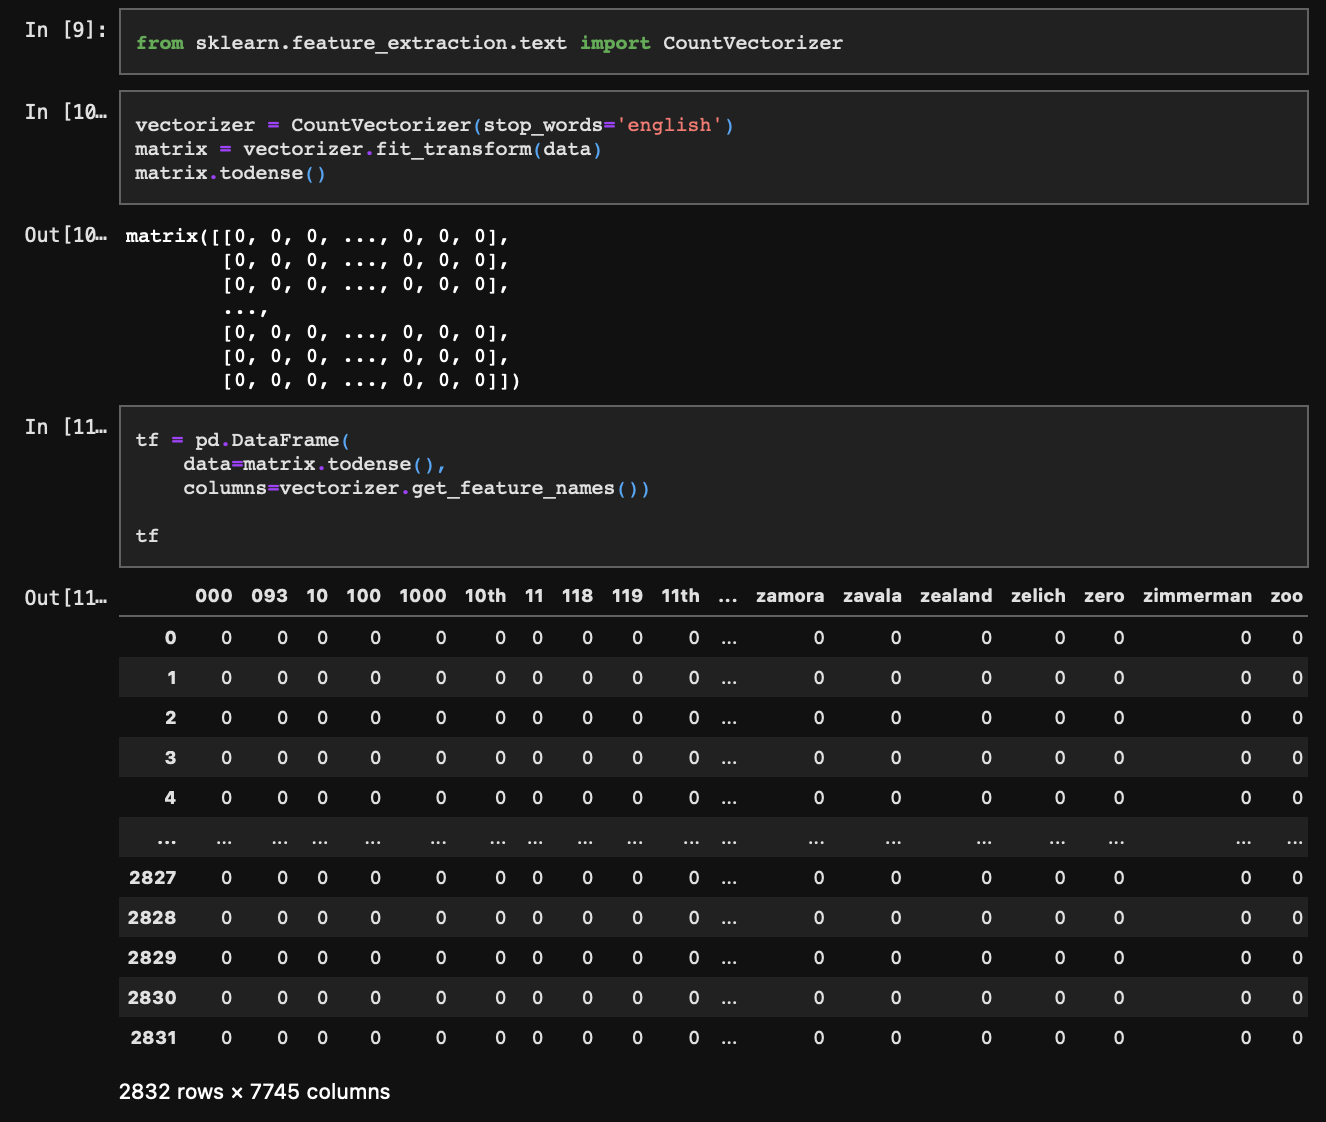Click the zealand column header
This screenshot has width=1326, height=1122.
tap(956, 596)
